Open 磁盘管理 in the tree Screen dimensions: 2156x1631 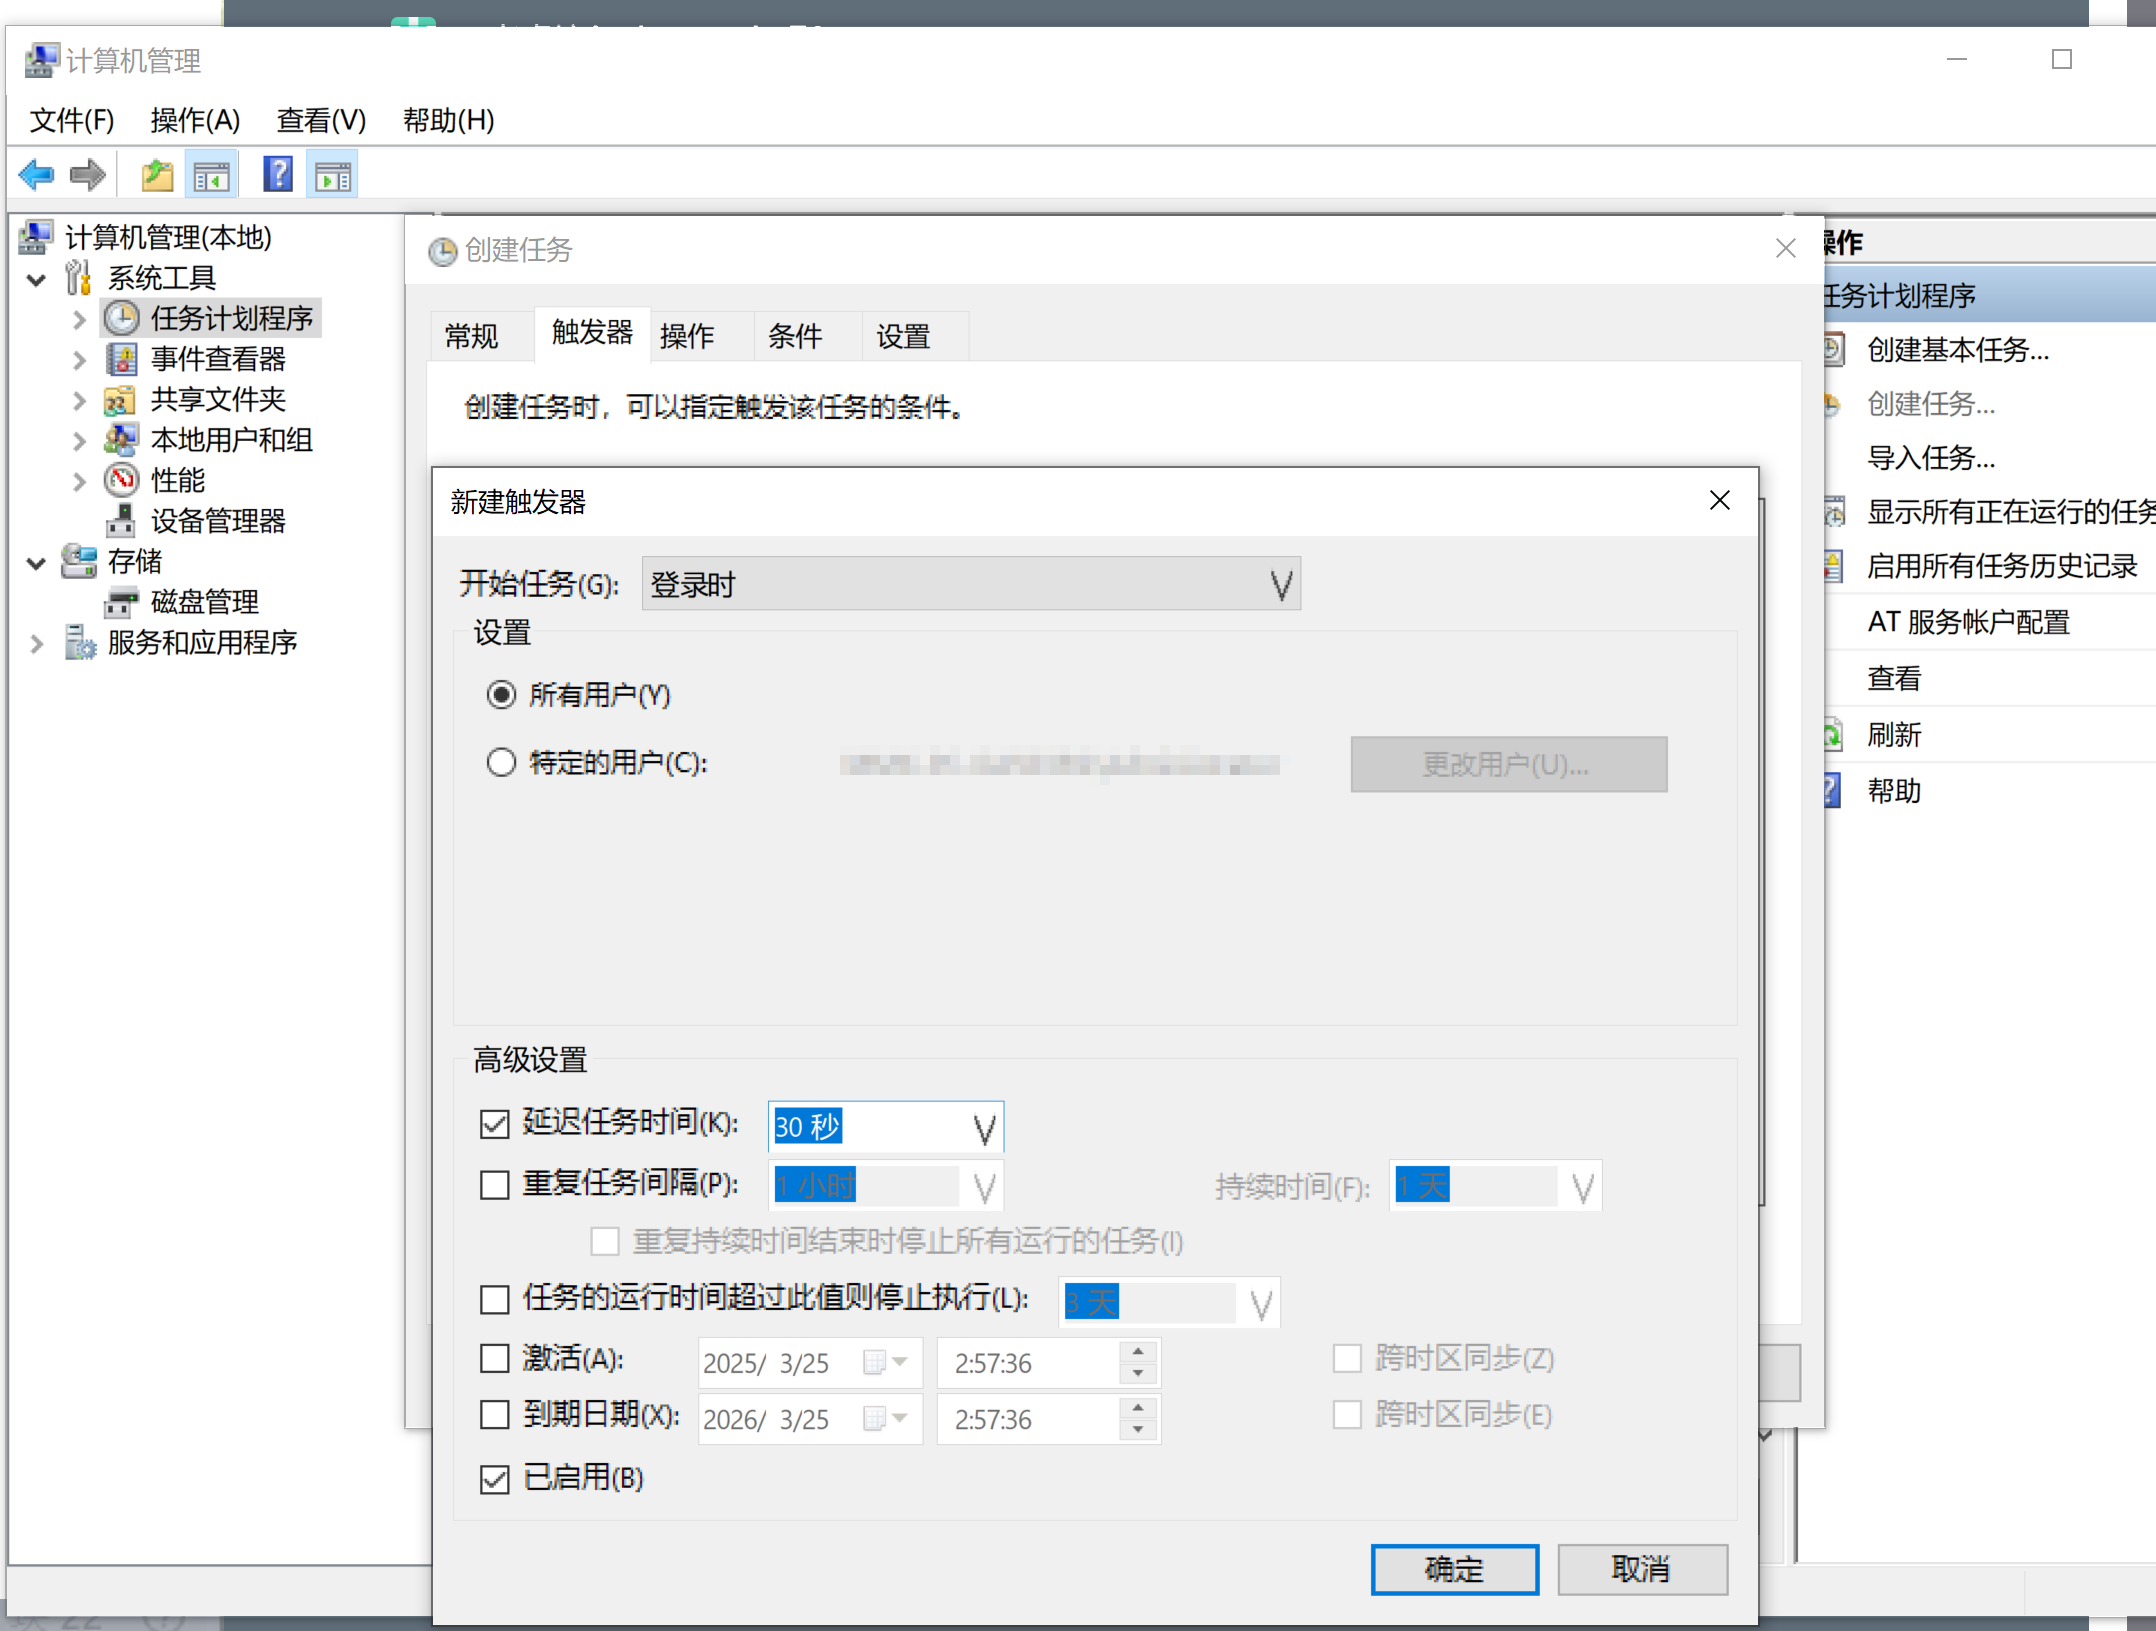[x=204, y=602]
